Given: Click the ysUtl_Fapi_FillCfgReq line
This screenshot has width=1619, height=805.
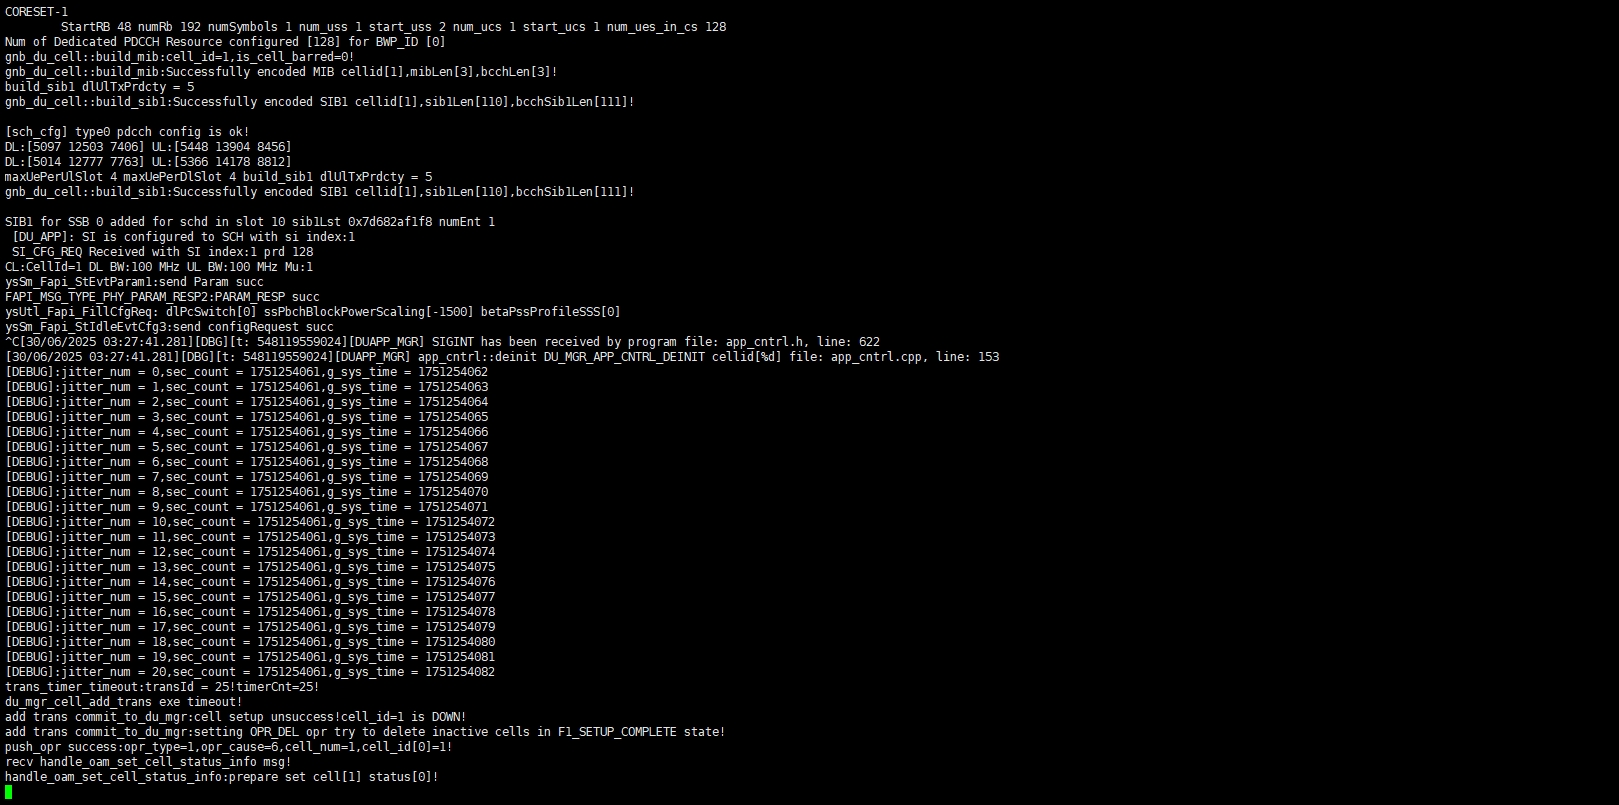Looking at the screenshot, I should coord(313,312).
